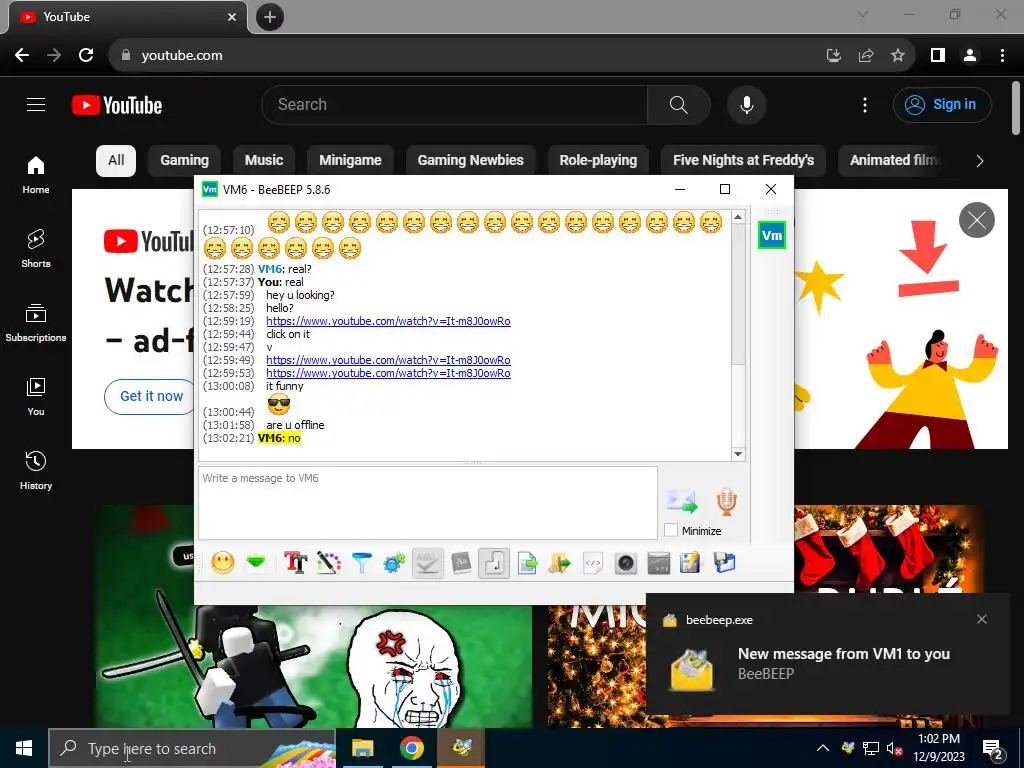Open the YouTube link sent at 12:59:19
This screenshot has height=768, width=1024.
388,321
